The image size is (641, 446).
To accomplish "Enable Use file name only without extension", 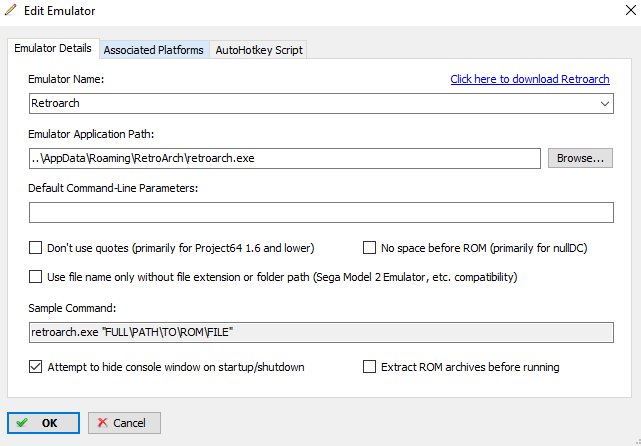I will tap(37, 277).
